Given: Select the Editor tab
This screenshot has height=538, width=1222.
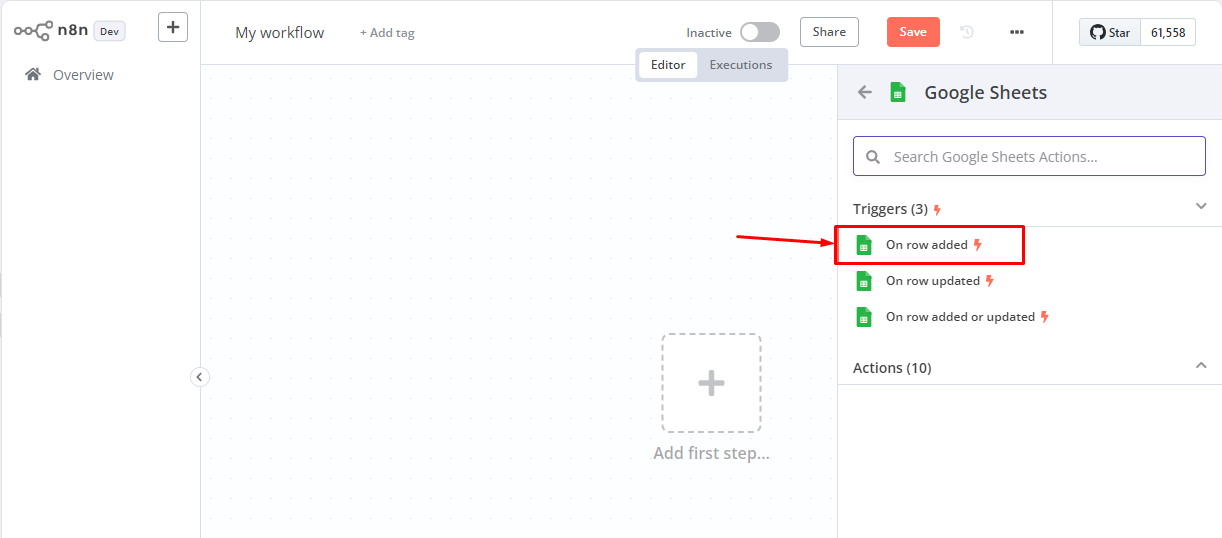Looking at the screenshot, I should (668, 65).
